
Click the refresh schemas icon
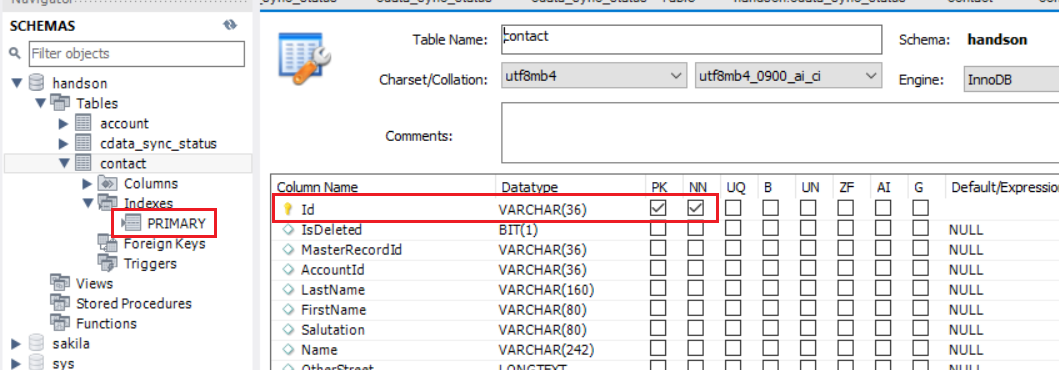coord(231,25)
